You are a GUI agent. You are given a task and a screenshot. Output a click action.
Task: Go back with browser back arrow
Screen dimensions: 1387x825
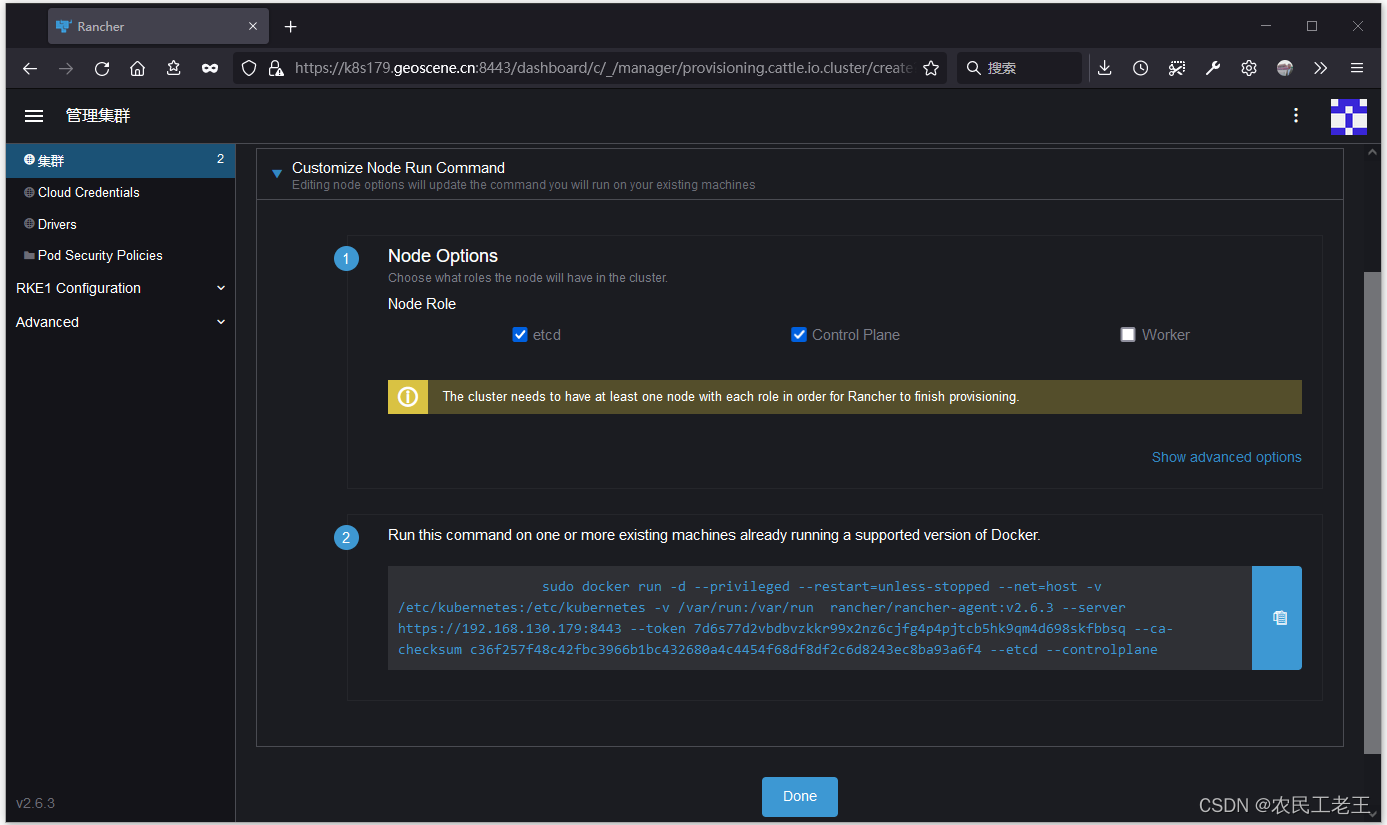(30, 68)
